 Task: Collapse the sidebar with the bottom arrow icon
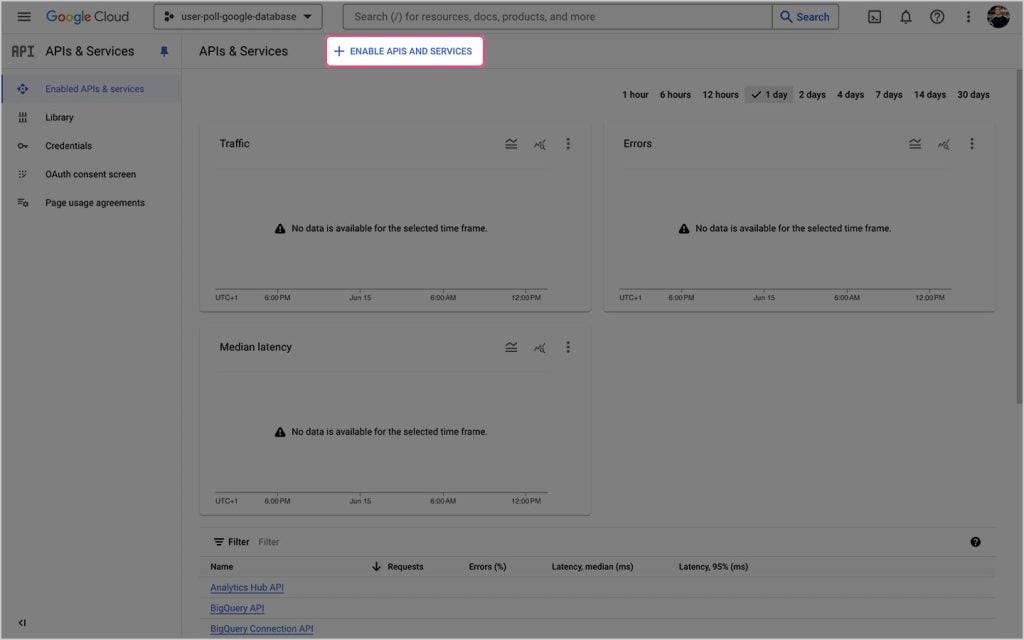tap(22, 623)
